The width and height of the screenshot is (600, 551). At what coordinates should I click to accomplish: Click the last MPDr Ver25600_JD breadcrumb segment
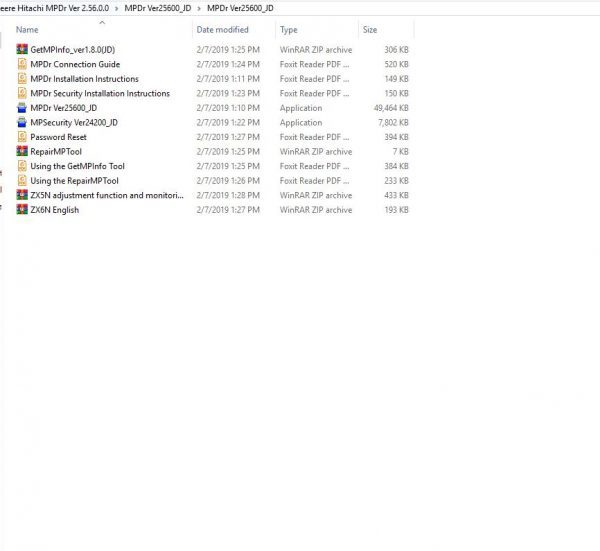tap(240, 8)
